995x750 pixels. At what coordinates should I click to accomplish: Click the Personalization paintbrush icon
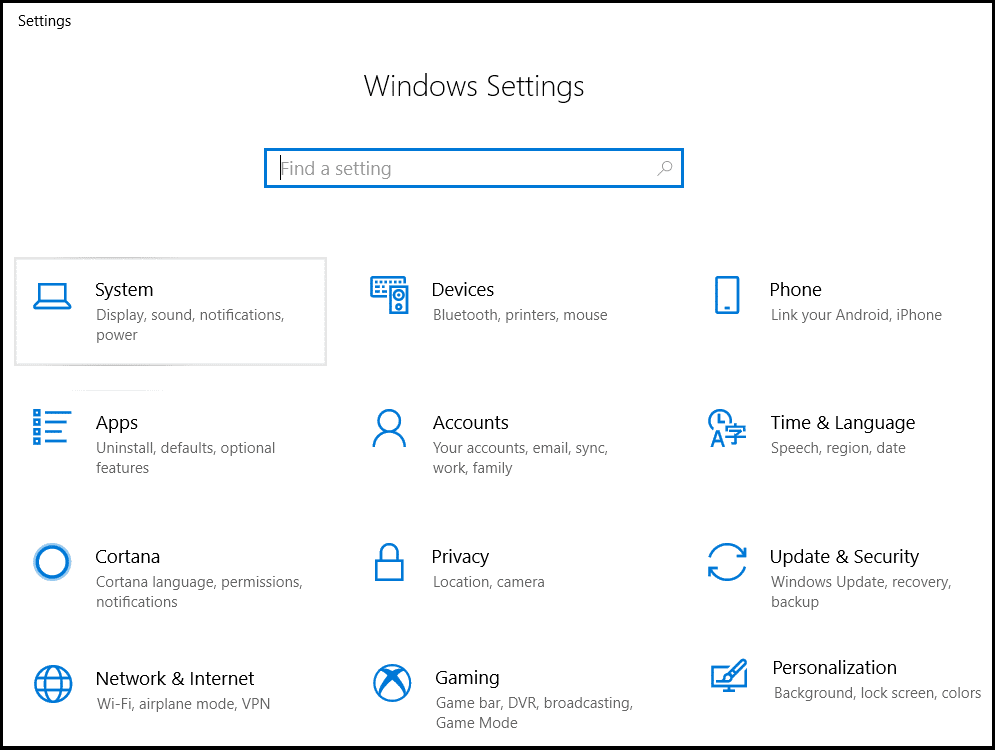coord(729,676)
